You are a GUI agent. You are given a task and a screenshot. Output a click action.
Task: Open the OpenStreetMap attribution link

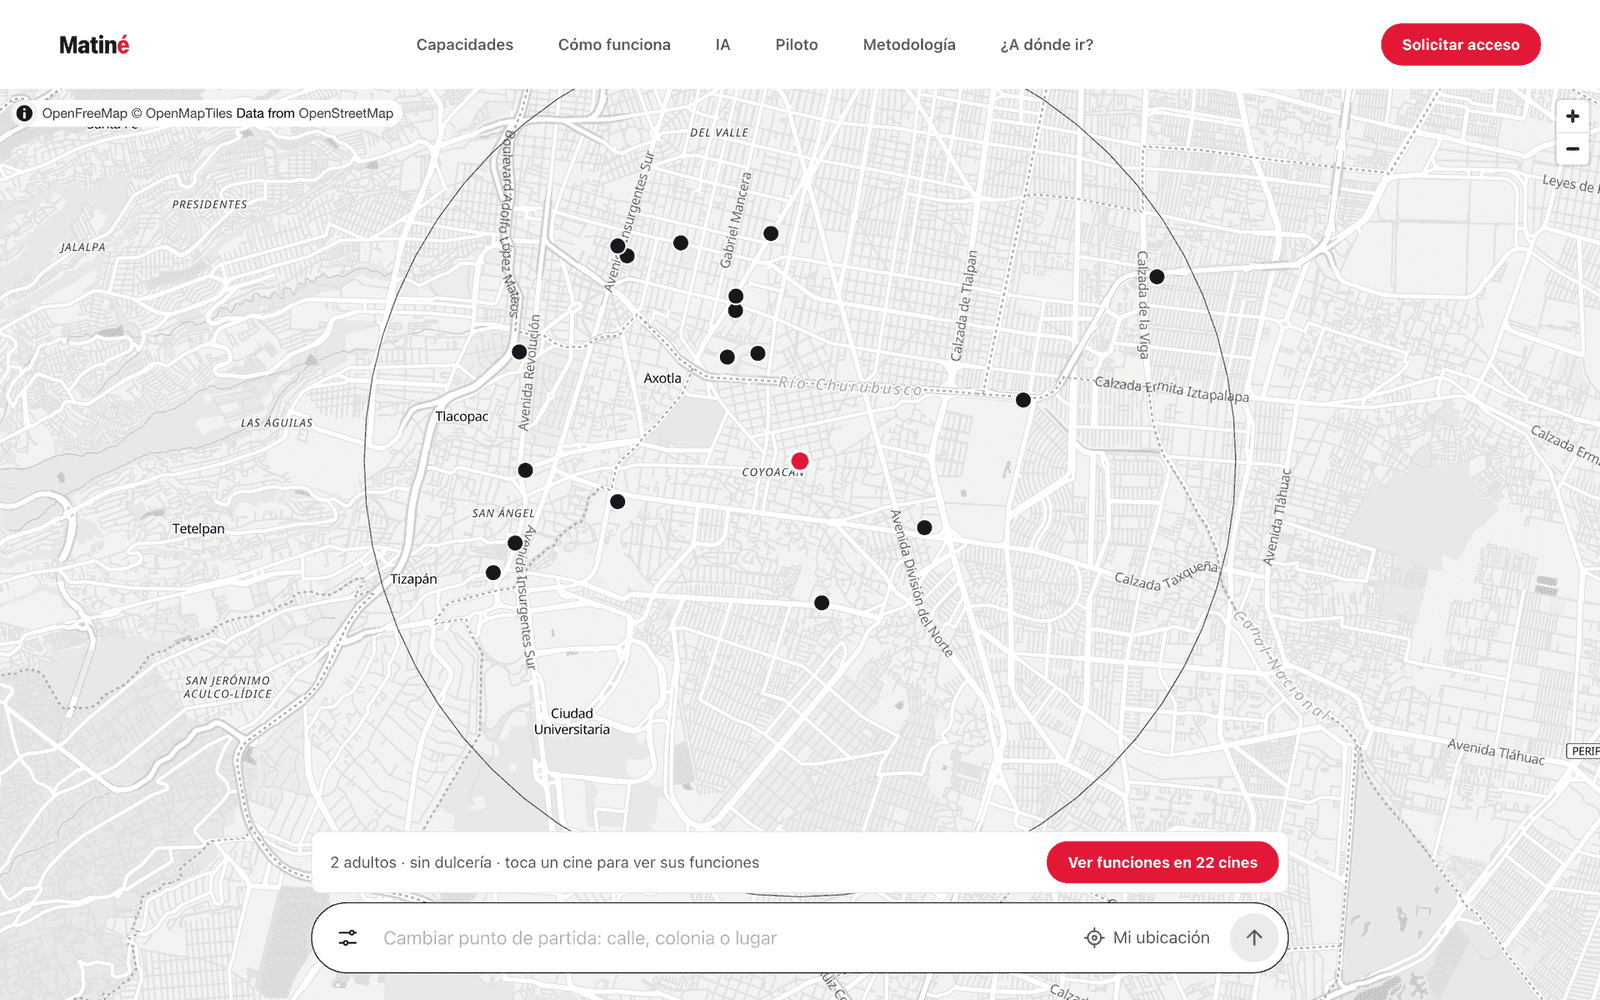click(346, 113)
